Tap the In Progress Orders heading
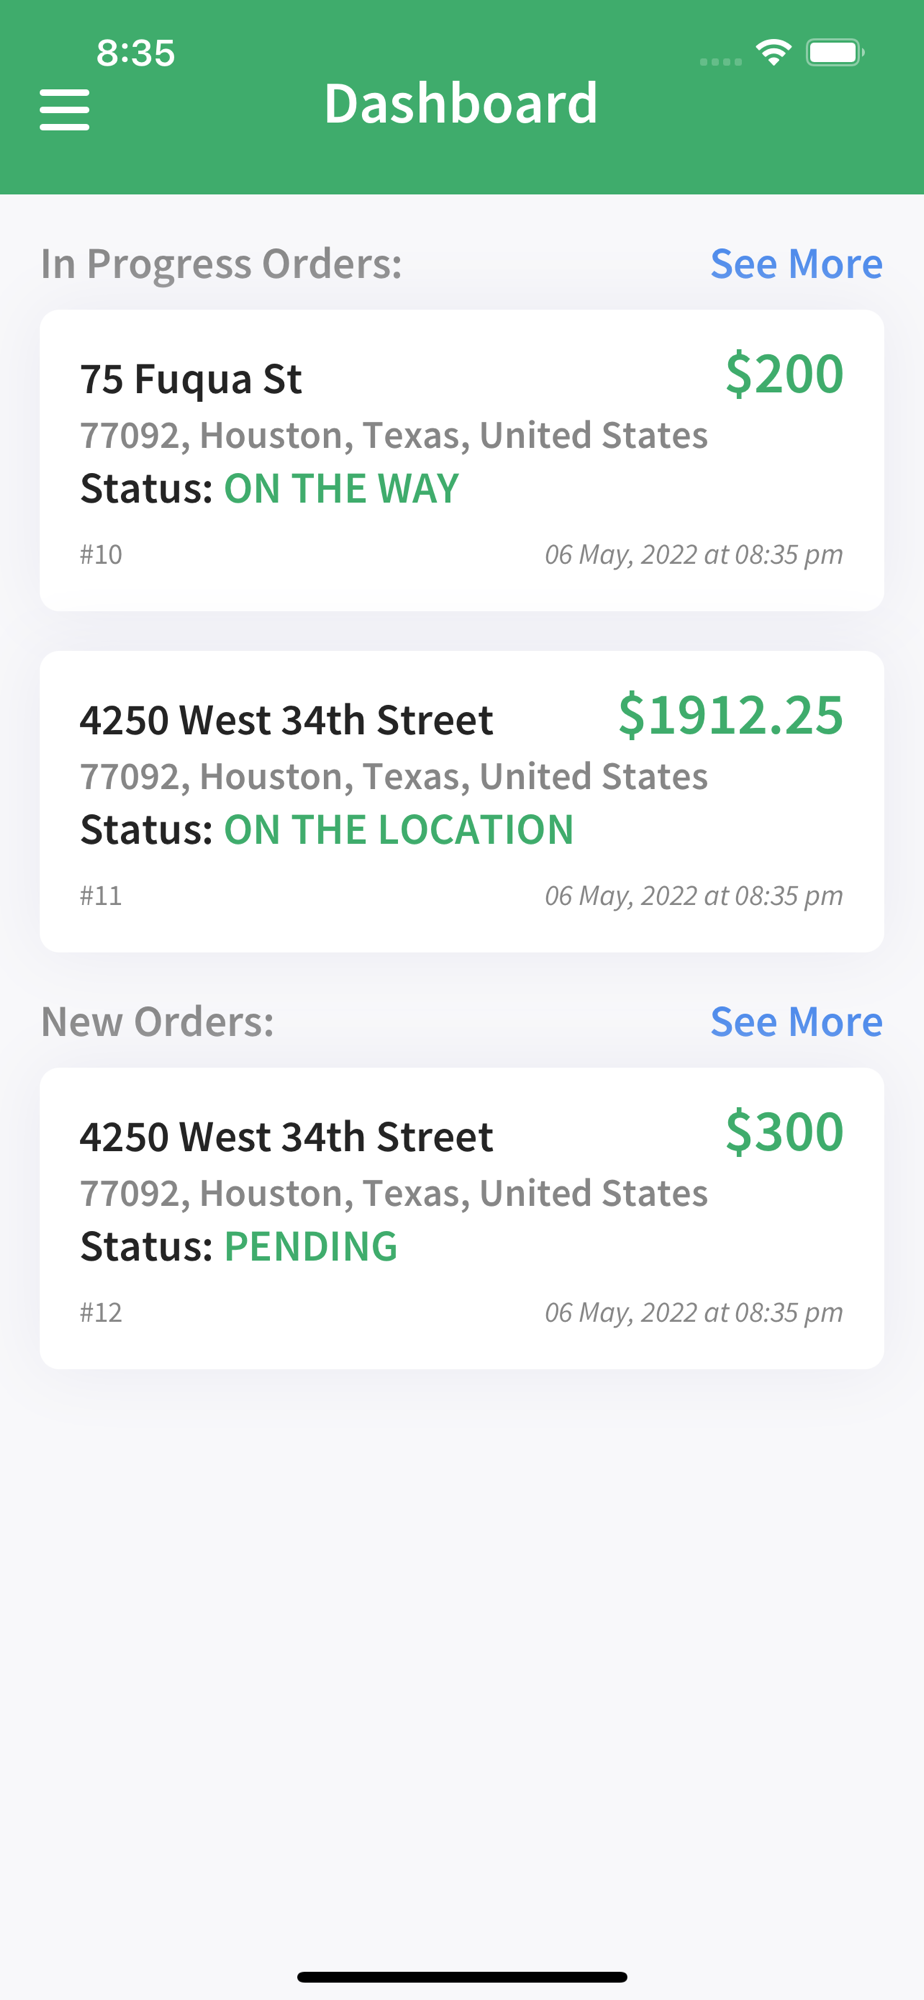The height and width of the screenshot is (2000, 924). click(221, 264)
